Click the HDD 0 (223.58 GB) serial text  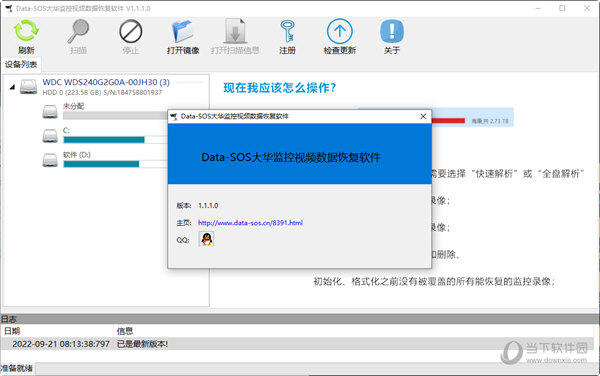click(x=102, y=92)
